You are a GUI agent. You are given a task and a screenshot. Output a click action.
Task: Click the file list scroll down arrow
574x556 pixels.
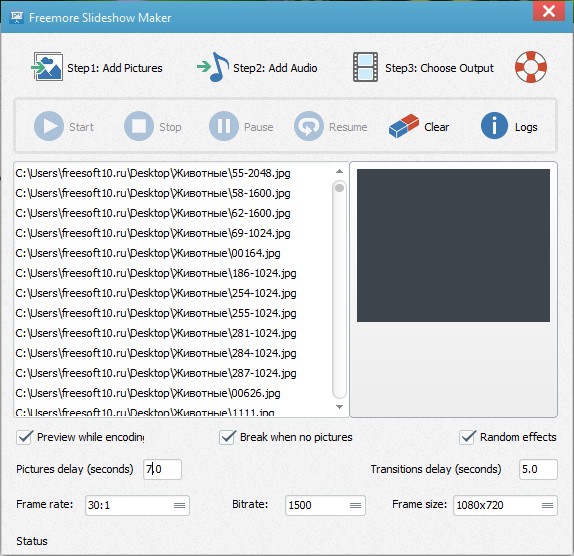coord(339,407)
